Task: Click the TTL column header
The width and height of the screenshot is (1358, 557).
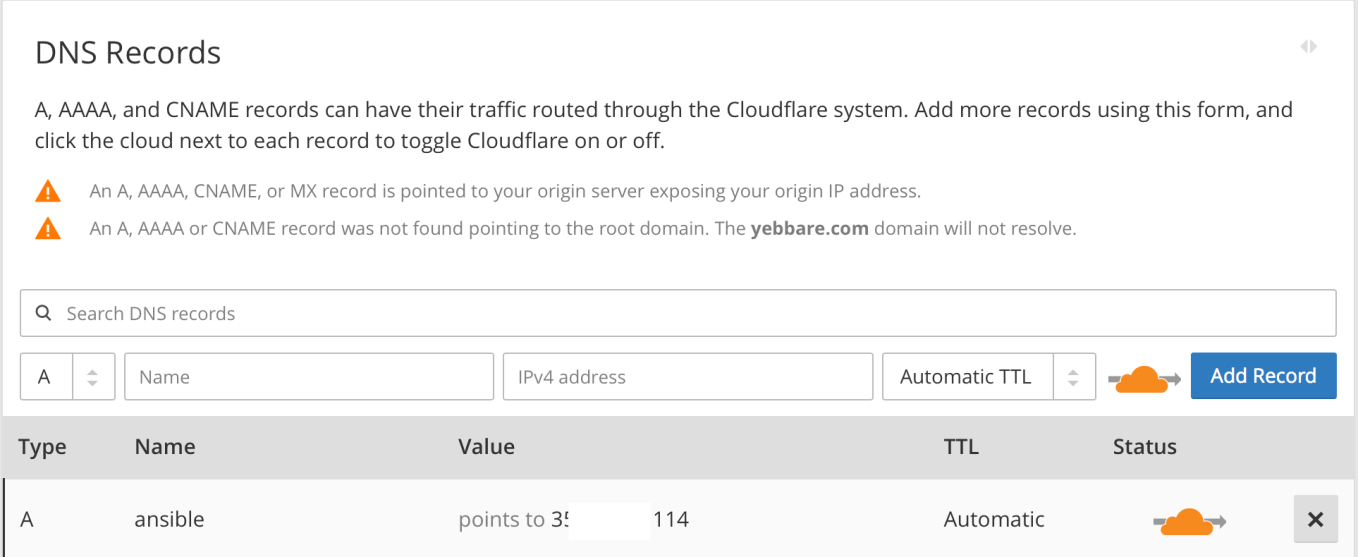Action: 961,447
